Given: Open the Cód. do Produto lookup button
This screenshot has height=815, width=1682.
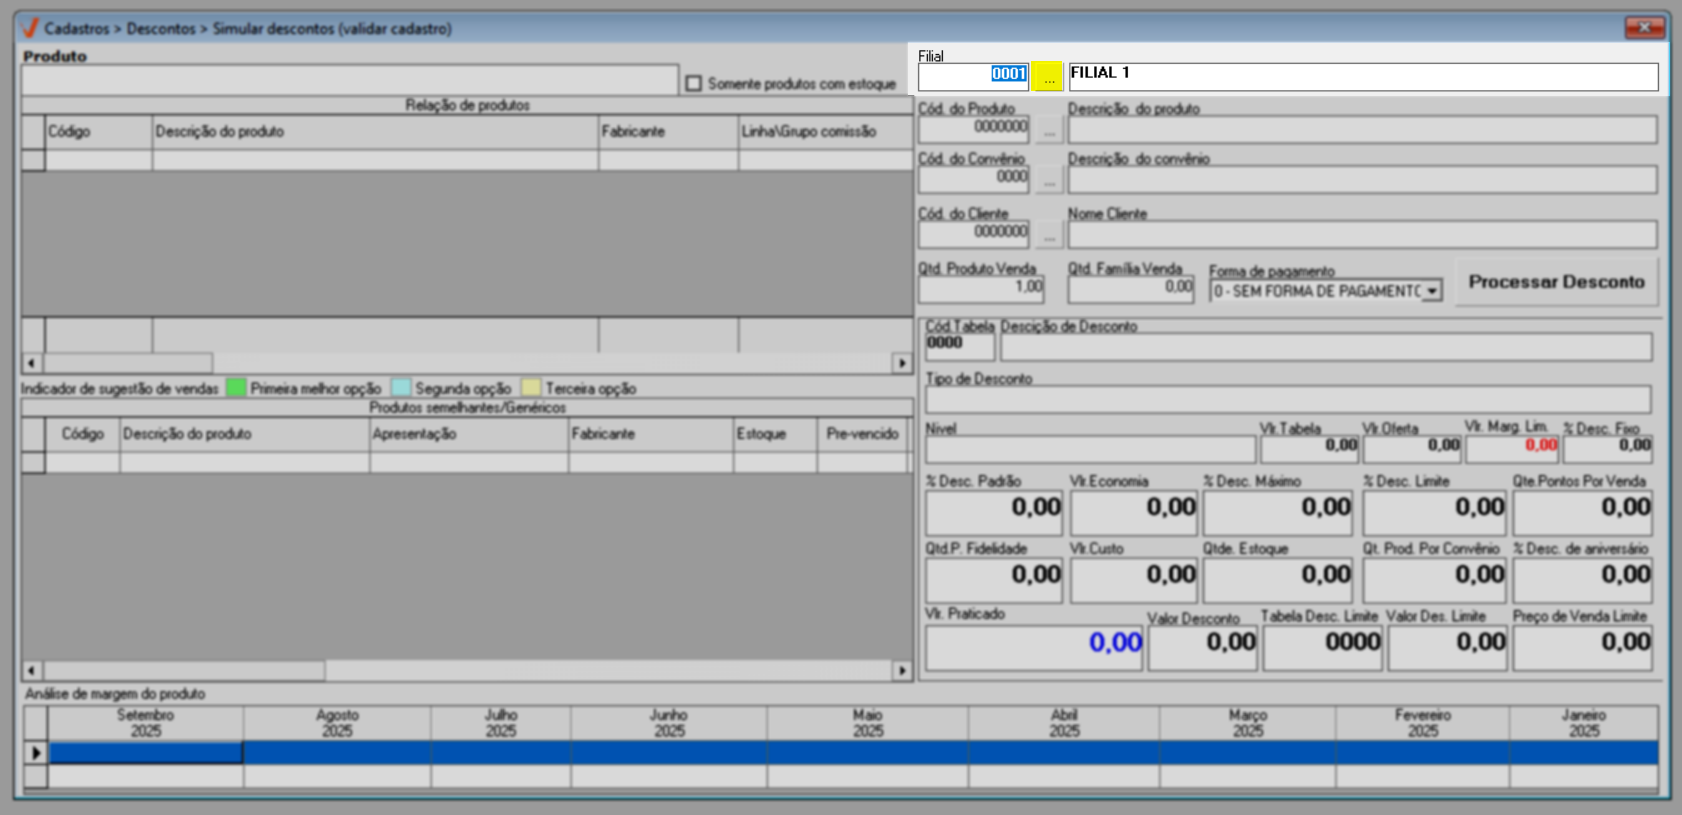Looking at the screenshot, I should 1048,130.
